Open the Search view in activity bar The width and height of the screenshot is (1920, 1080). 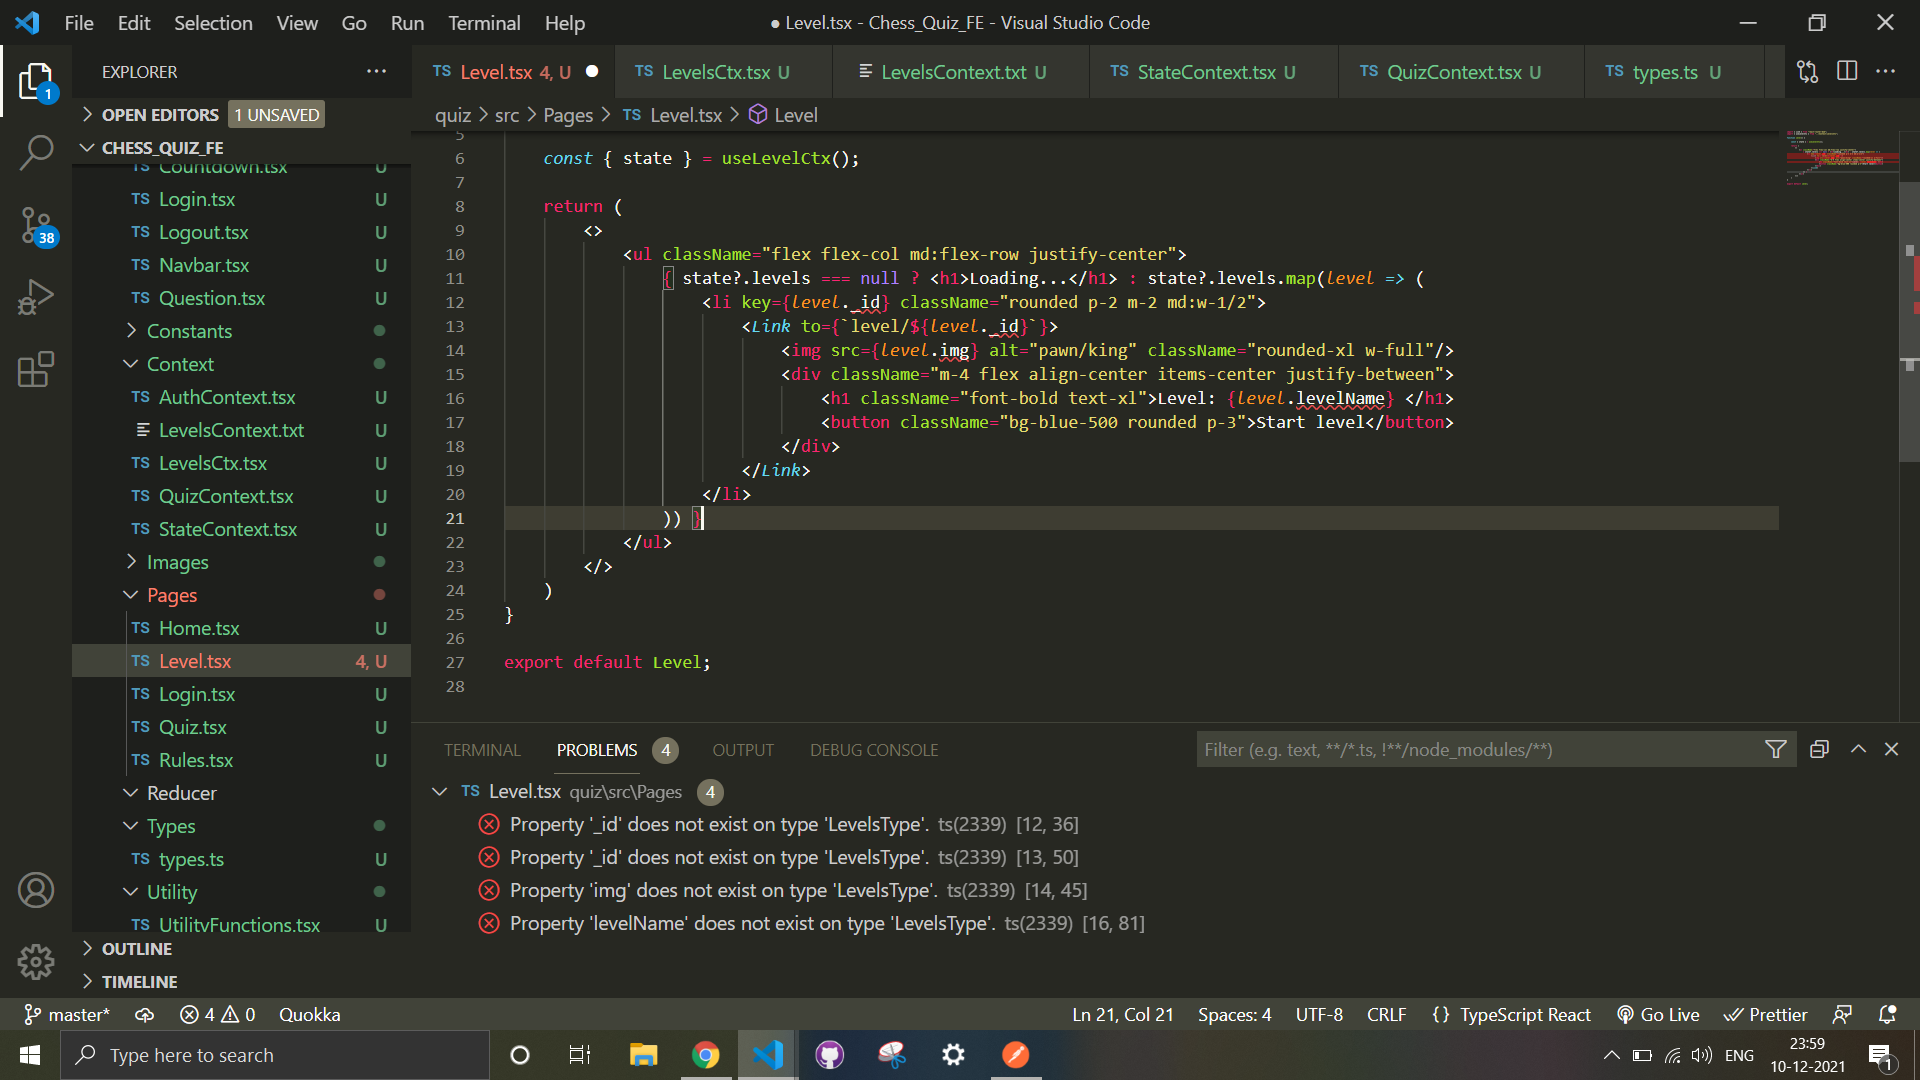coord(36,153)
